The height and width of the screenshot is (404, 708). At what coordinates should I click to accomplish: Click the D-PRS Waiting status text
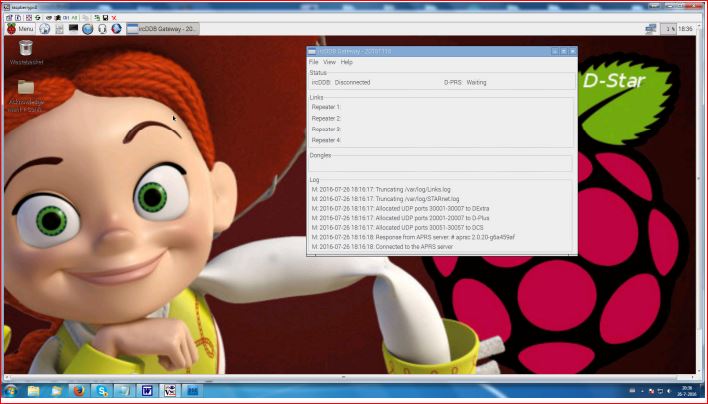(x=465, y=82)
